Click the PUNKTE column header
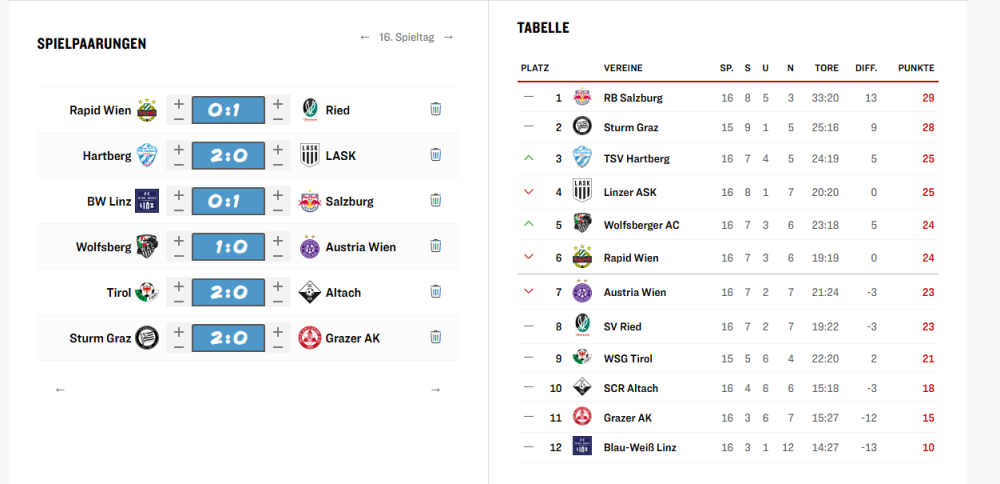 click(x=916, y=68)
